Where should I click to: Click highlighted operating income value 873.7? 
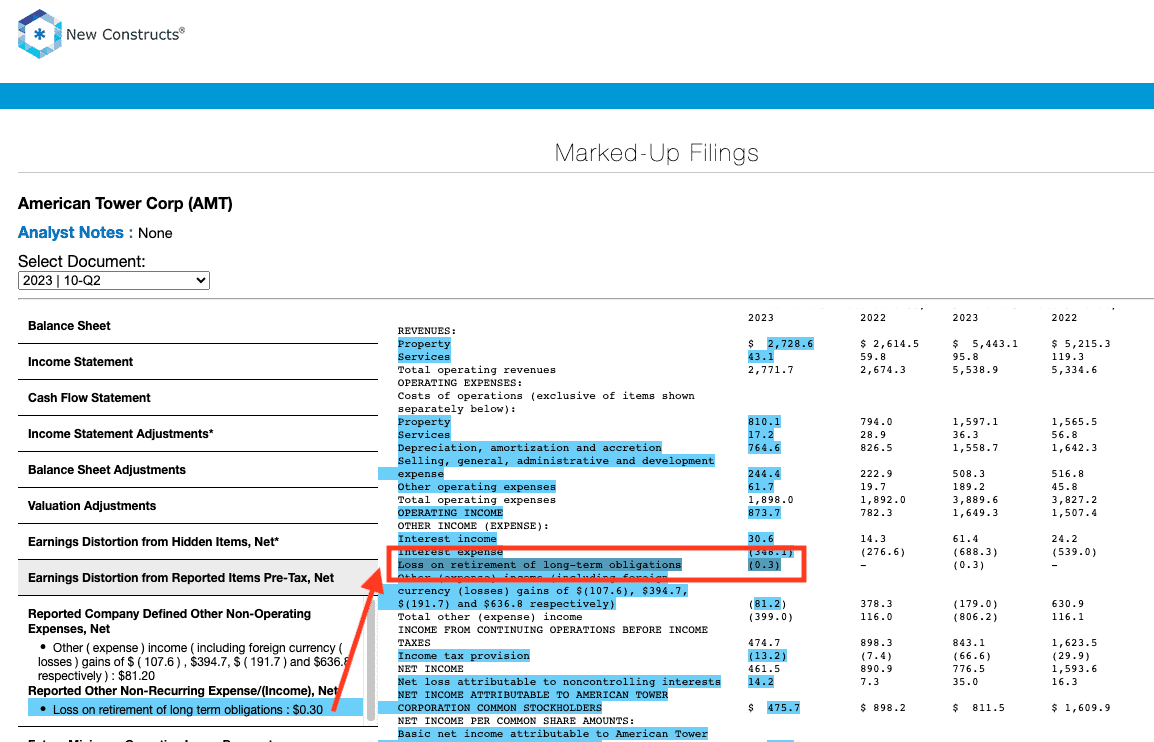[x=764, y=513]
